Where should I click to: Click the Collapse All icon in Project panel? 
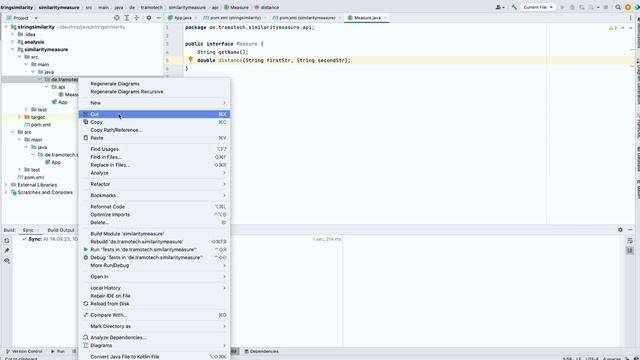tap(137, 18)
